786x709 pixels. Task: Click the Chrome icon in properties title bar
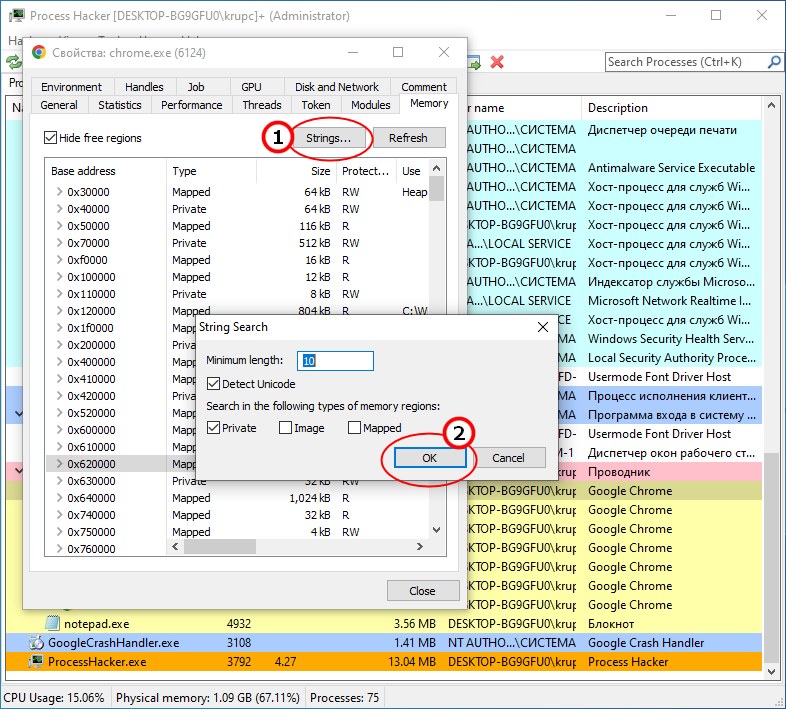[39, 53]
